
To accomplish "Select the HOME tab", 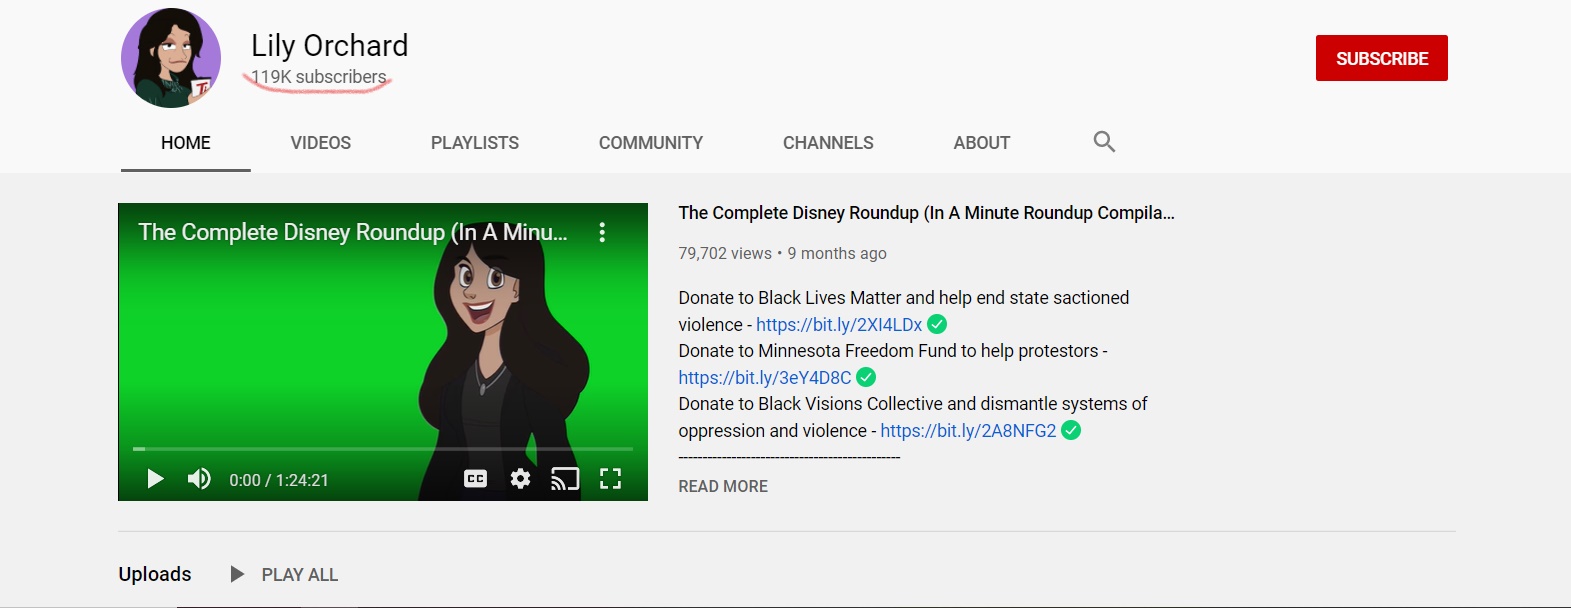I will (186, 143).
